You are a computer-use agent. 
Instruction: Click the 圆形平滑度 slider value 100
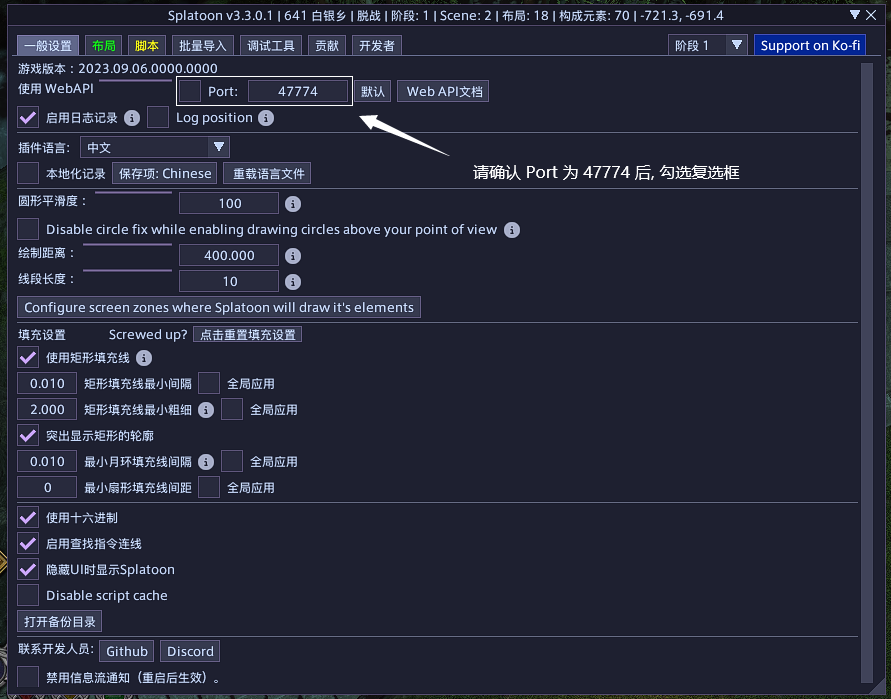[229, 204]
